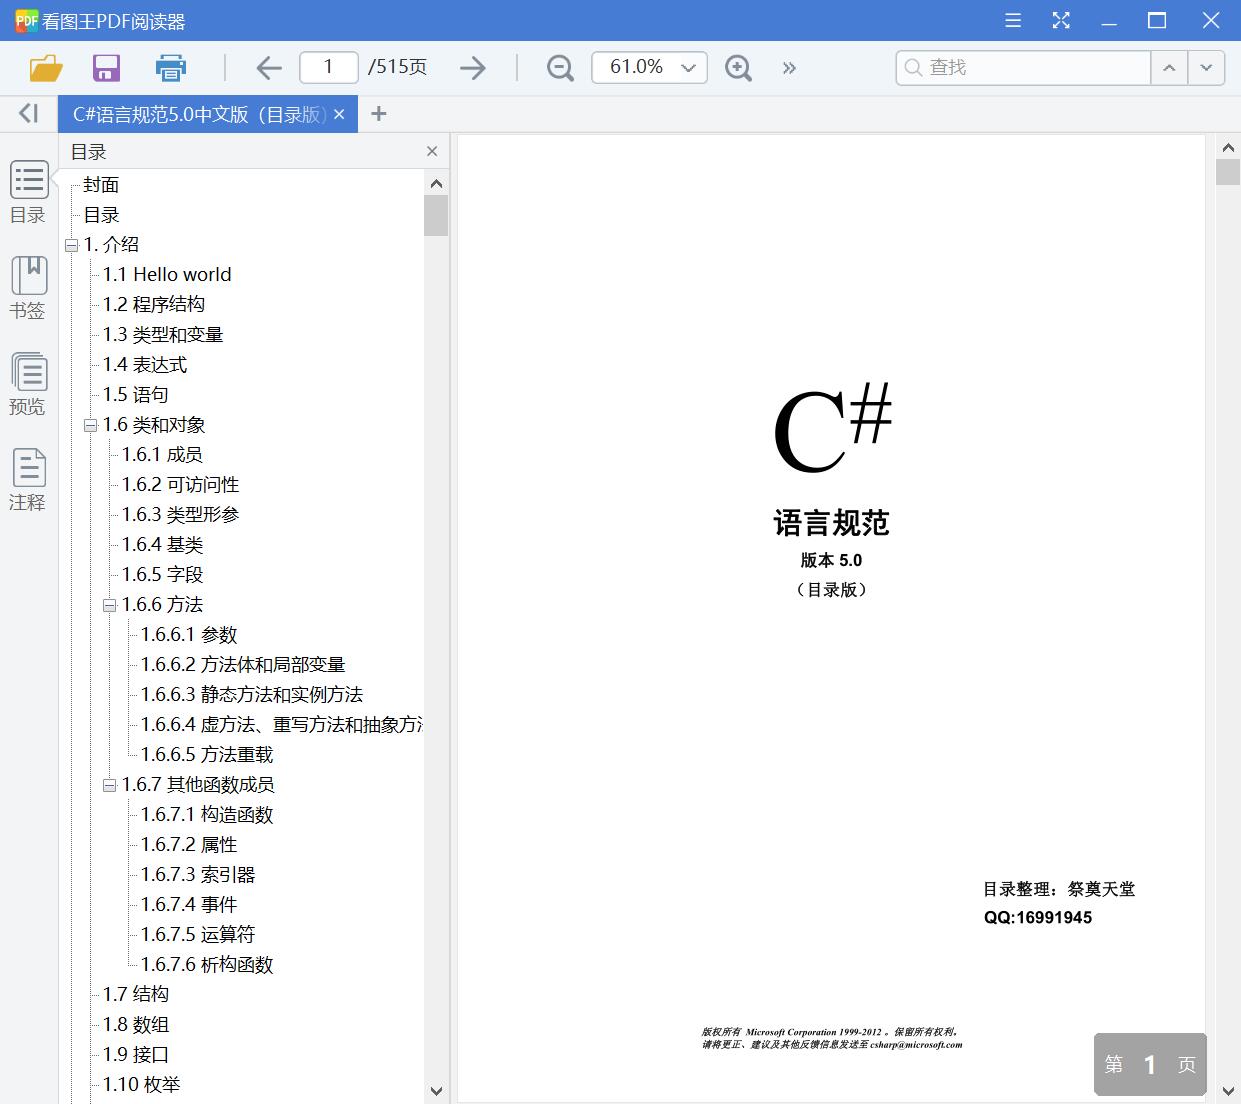1241x1104 pixels.
Task: Select the 目录 catalog panel icon
Action: pos(28,191)
